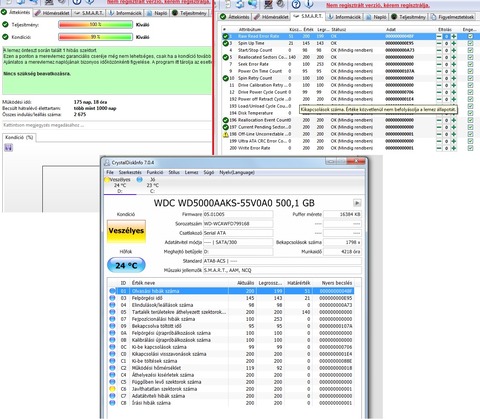
Task: Toggle enable checkbox on Write Error Rate row
Action: click(470, 148)
